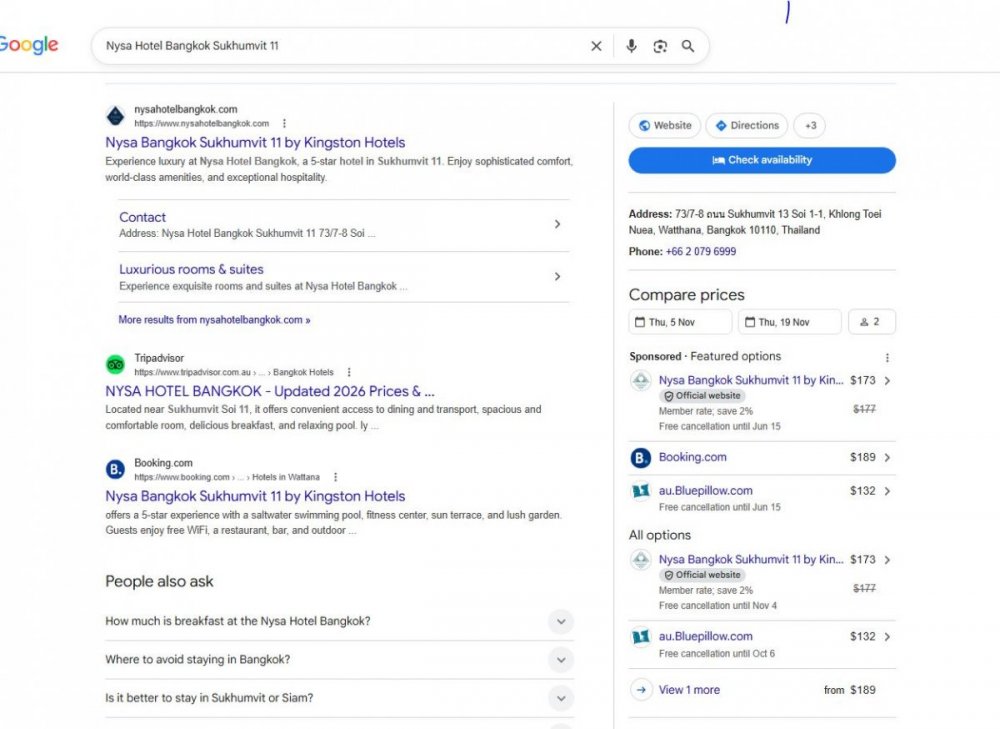Screen dimensions: 1000x729
Task: Open Booking.com link in Compare prices
Action: 693,457
